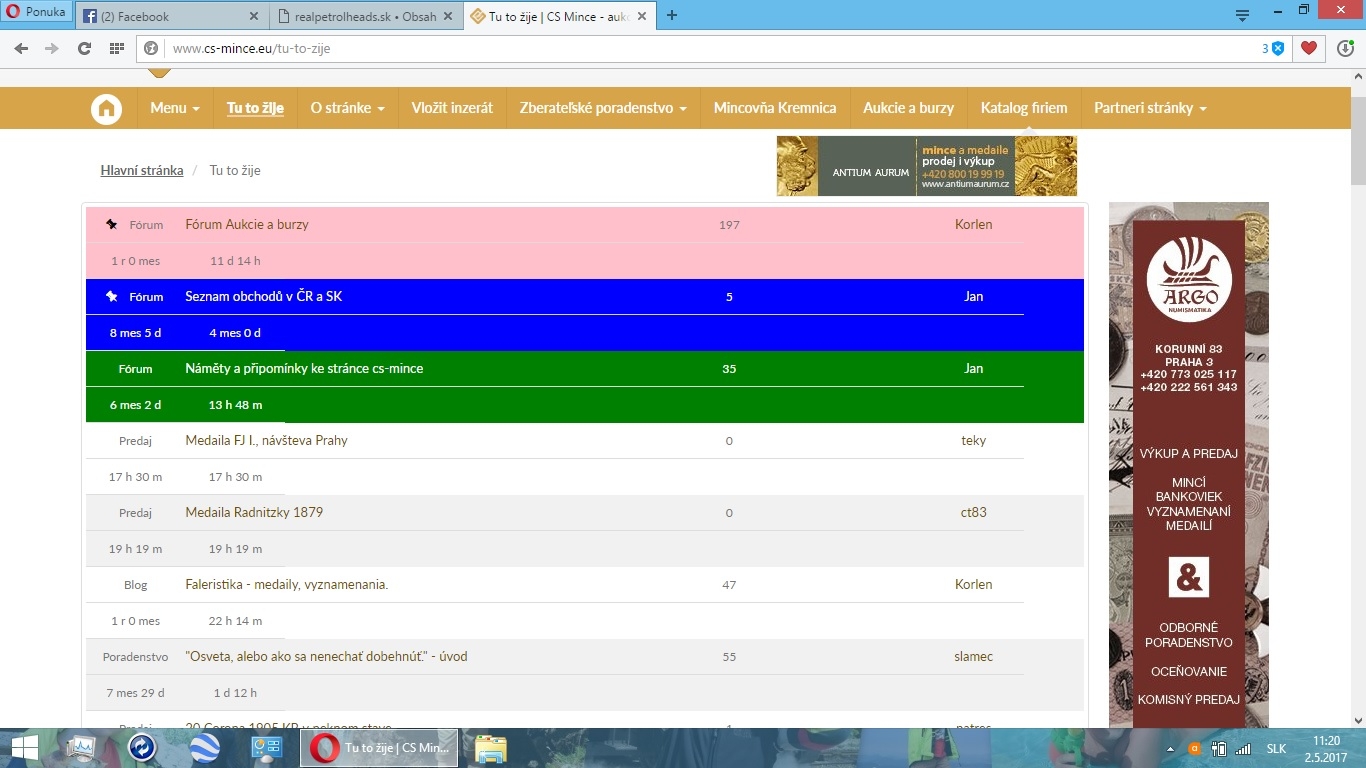Open the tab list menu icon
The image size is (1366, 768).
[x=1243, y=15]
